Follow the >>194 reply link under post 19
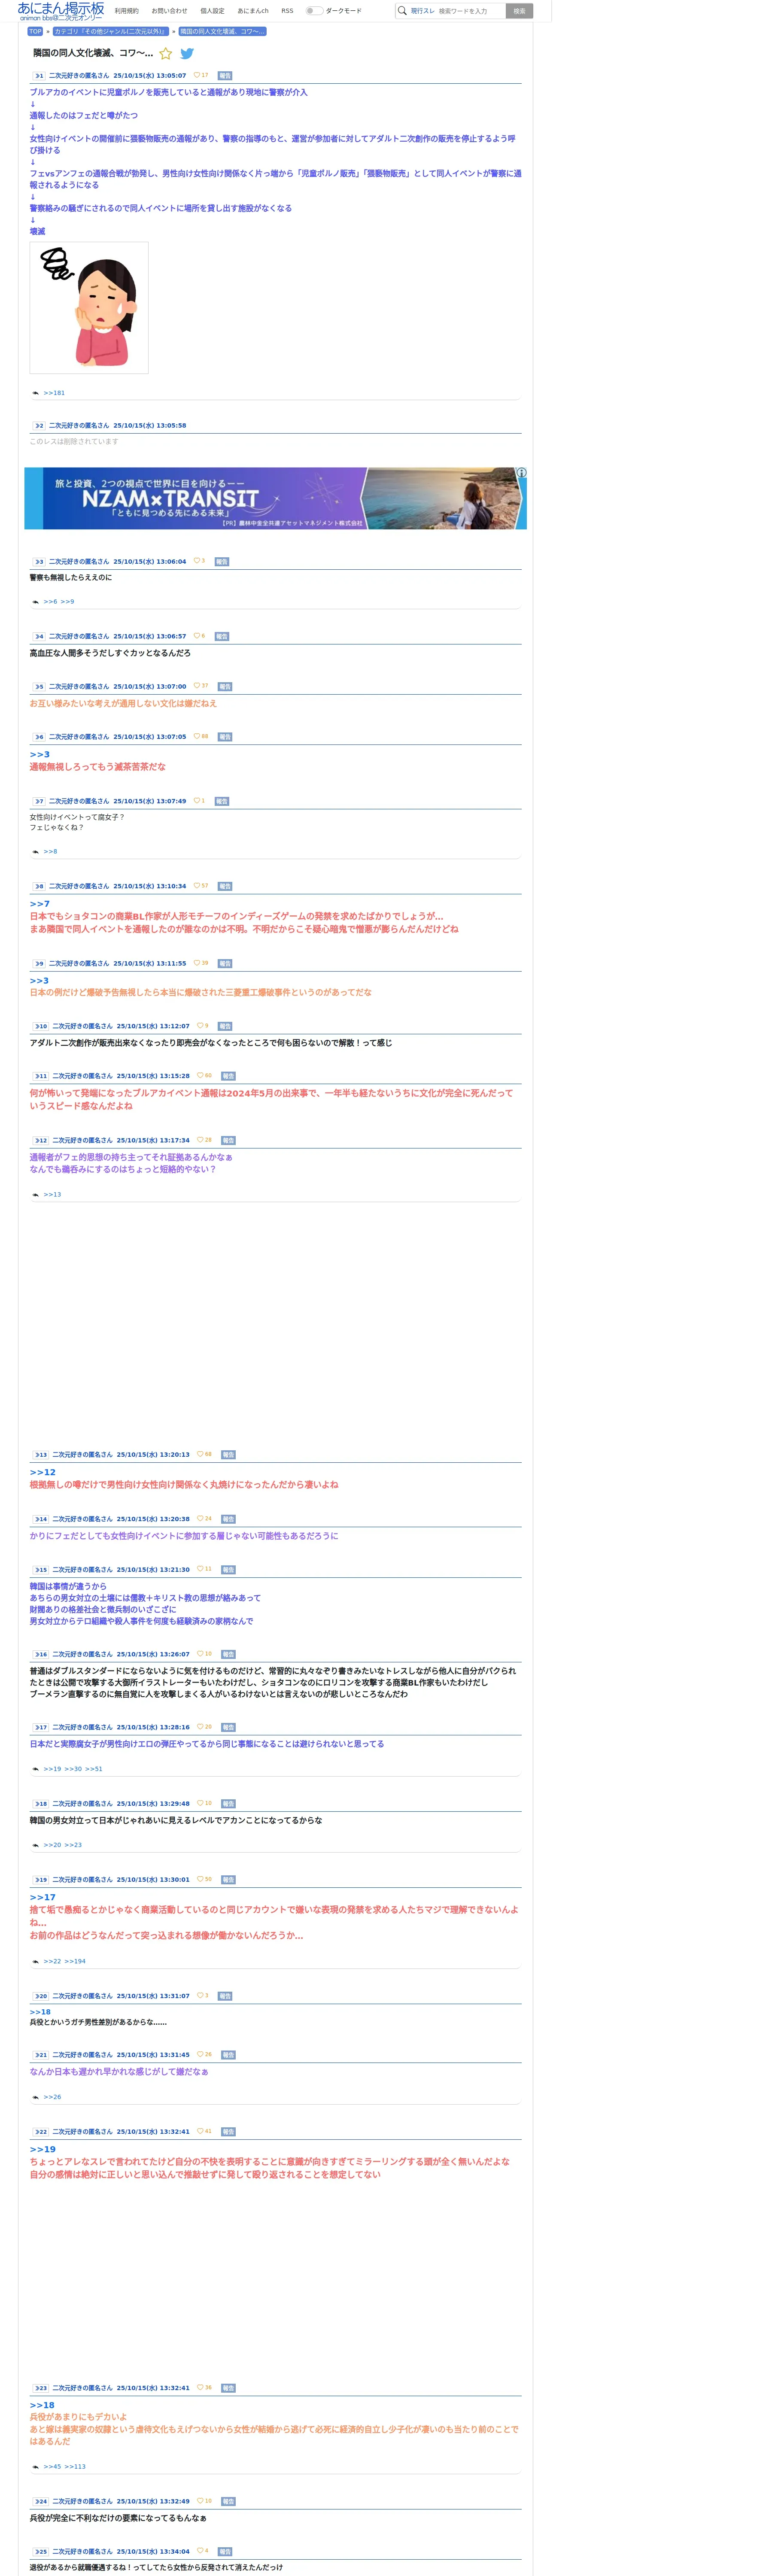The height and width of the screenshot is (2576, 778). click(x=75, y=1961)
